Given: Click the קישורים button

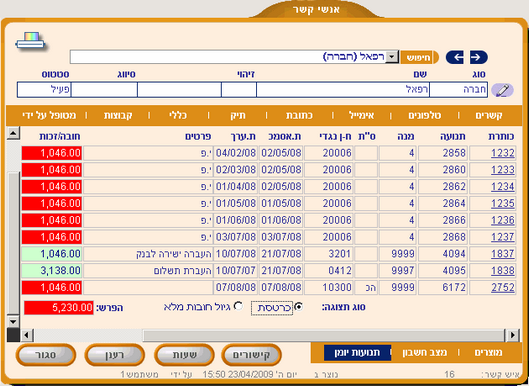Looking at the screenshot, I should coord(251,355).
